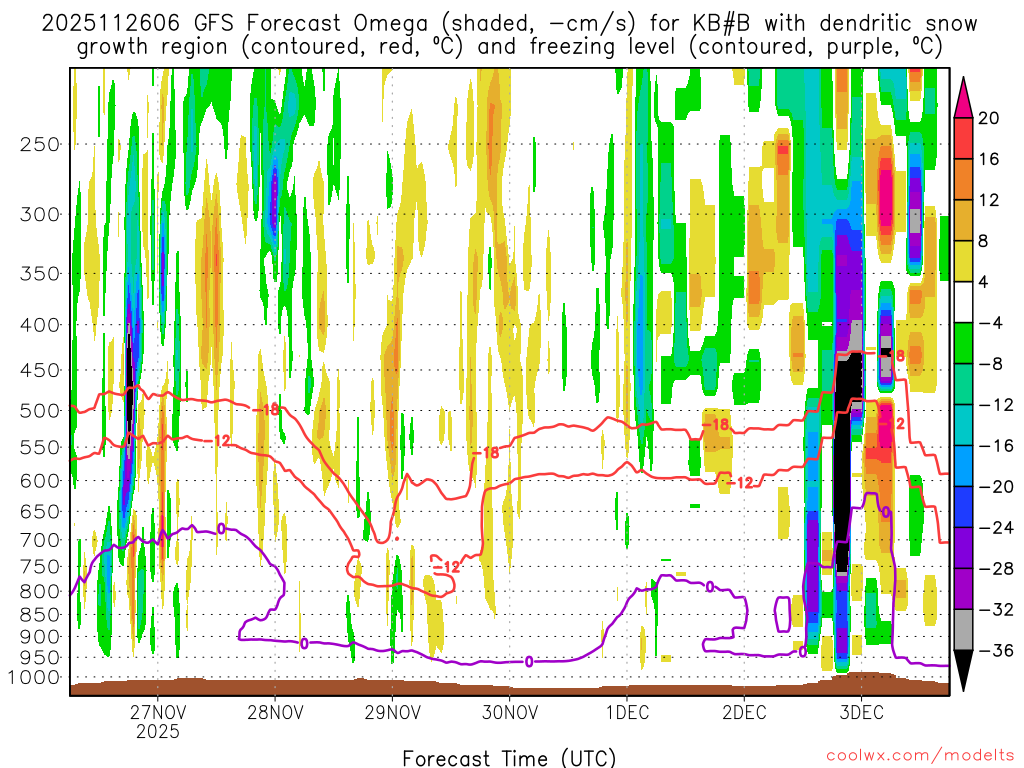
Task: Click the 650 pressure level label
Action: 40,511
